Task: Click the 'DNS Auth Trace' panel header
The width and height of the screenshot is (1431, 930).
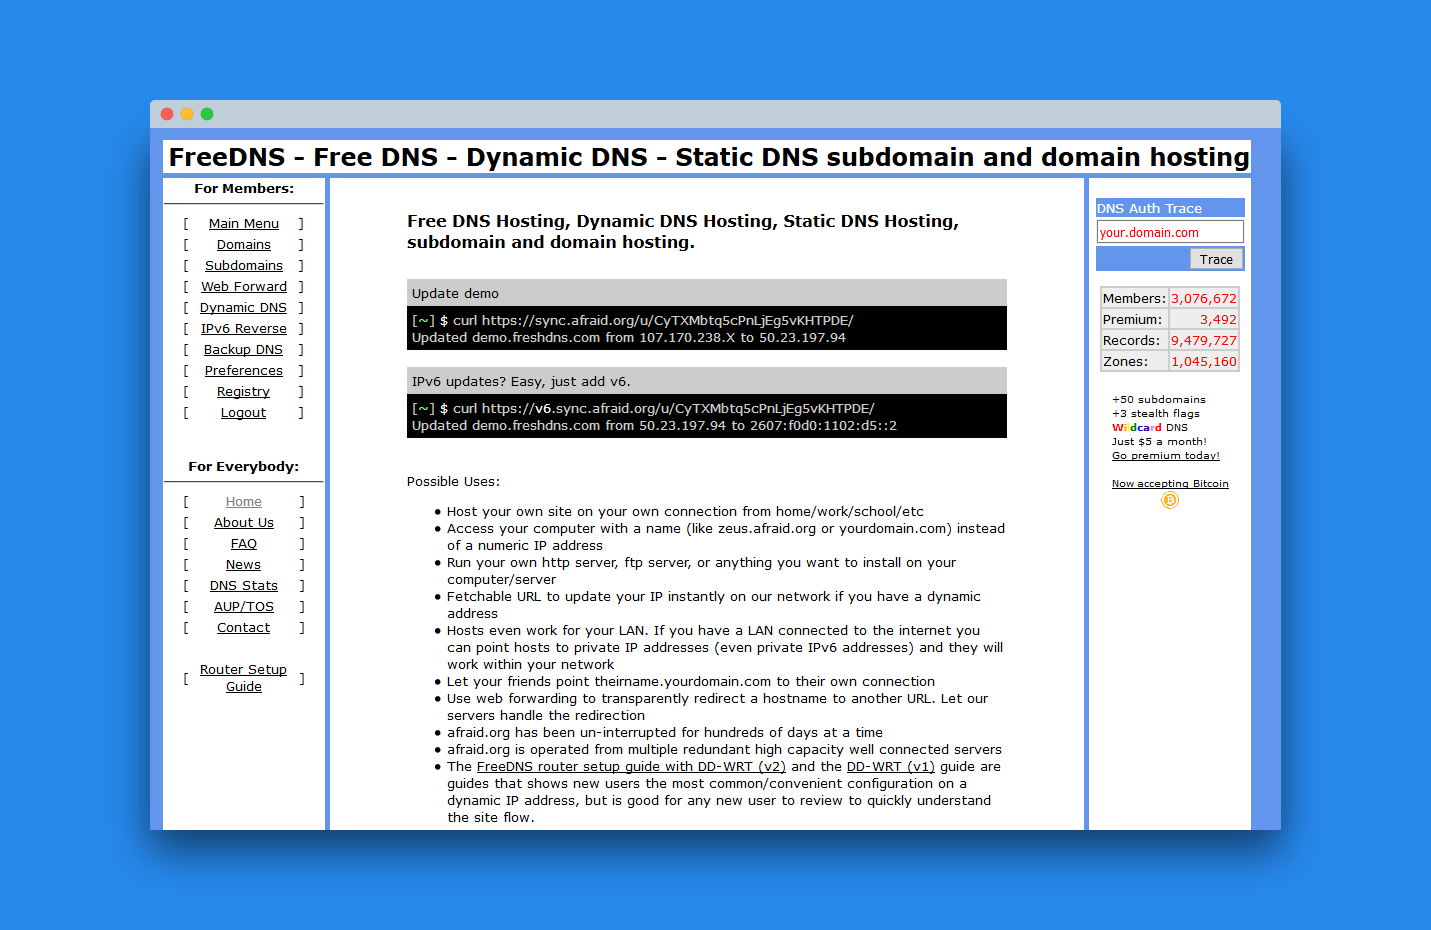Action: click(x=1170, y=208)
